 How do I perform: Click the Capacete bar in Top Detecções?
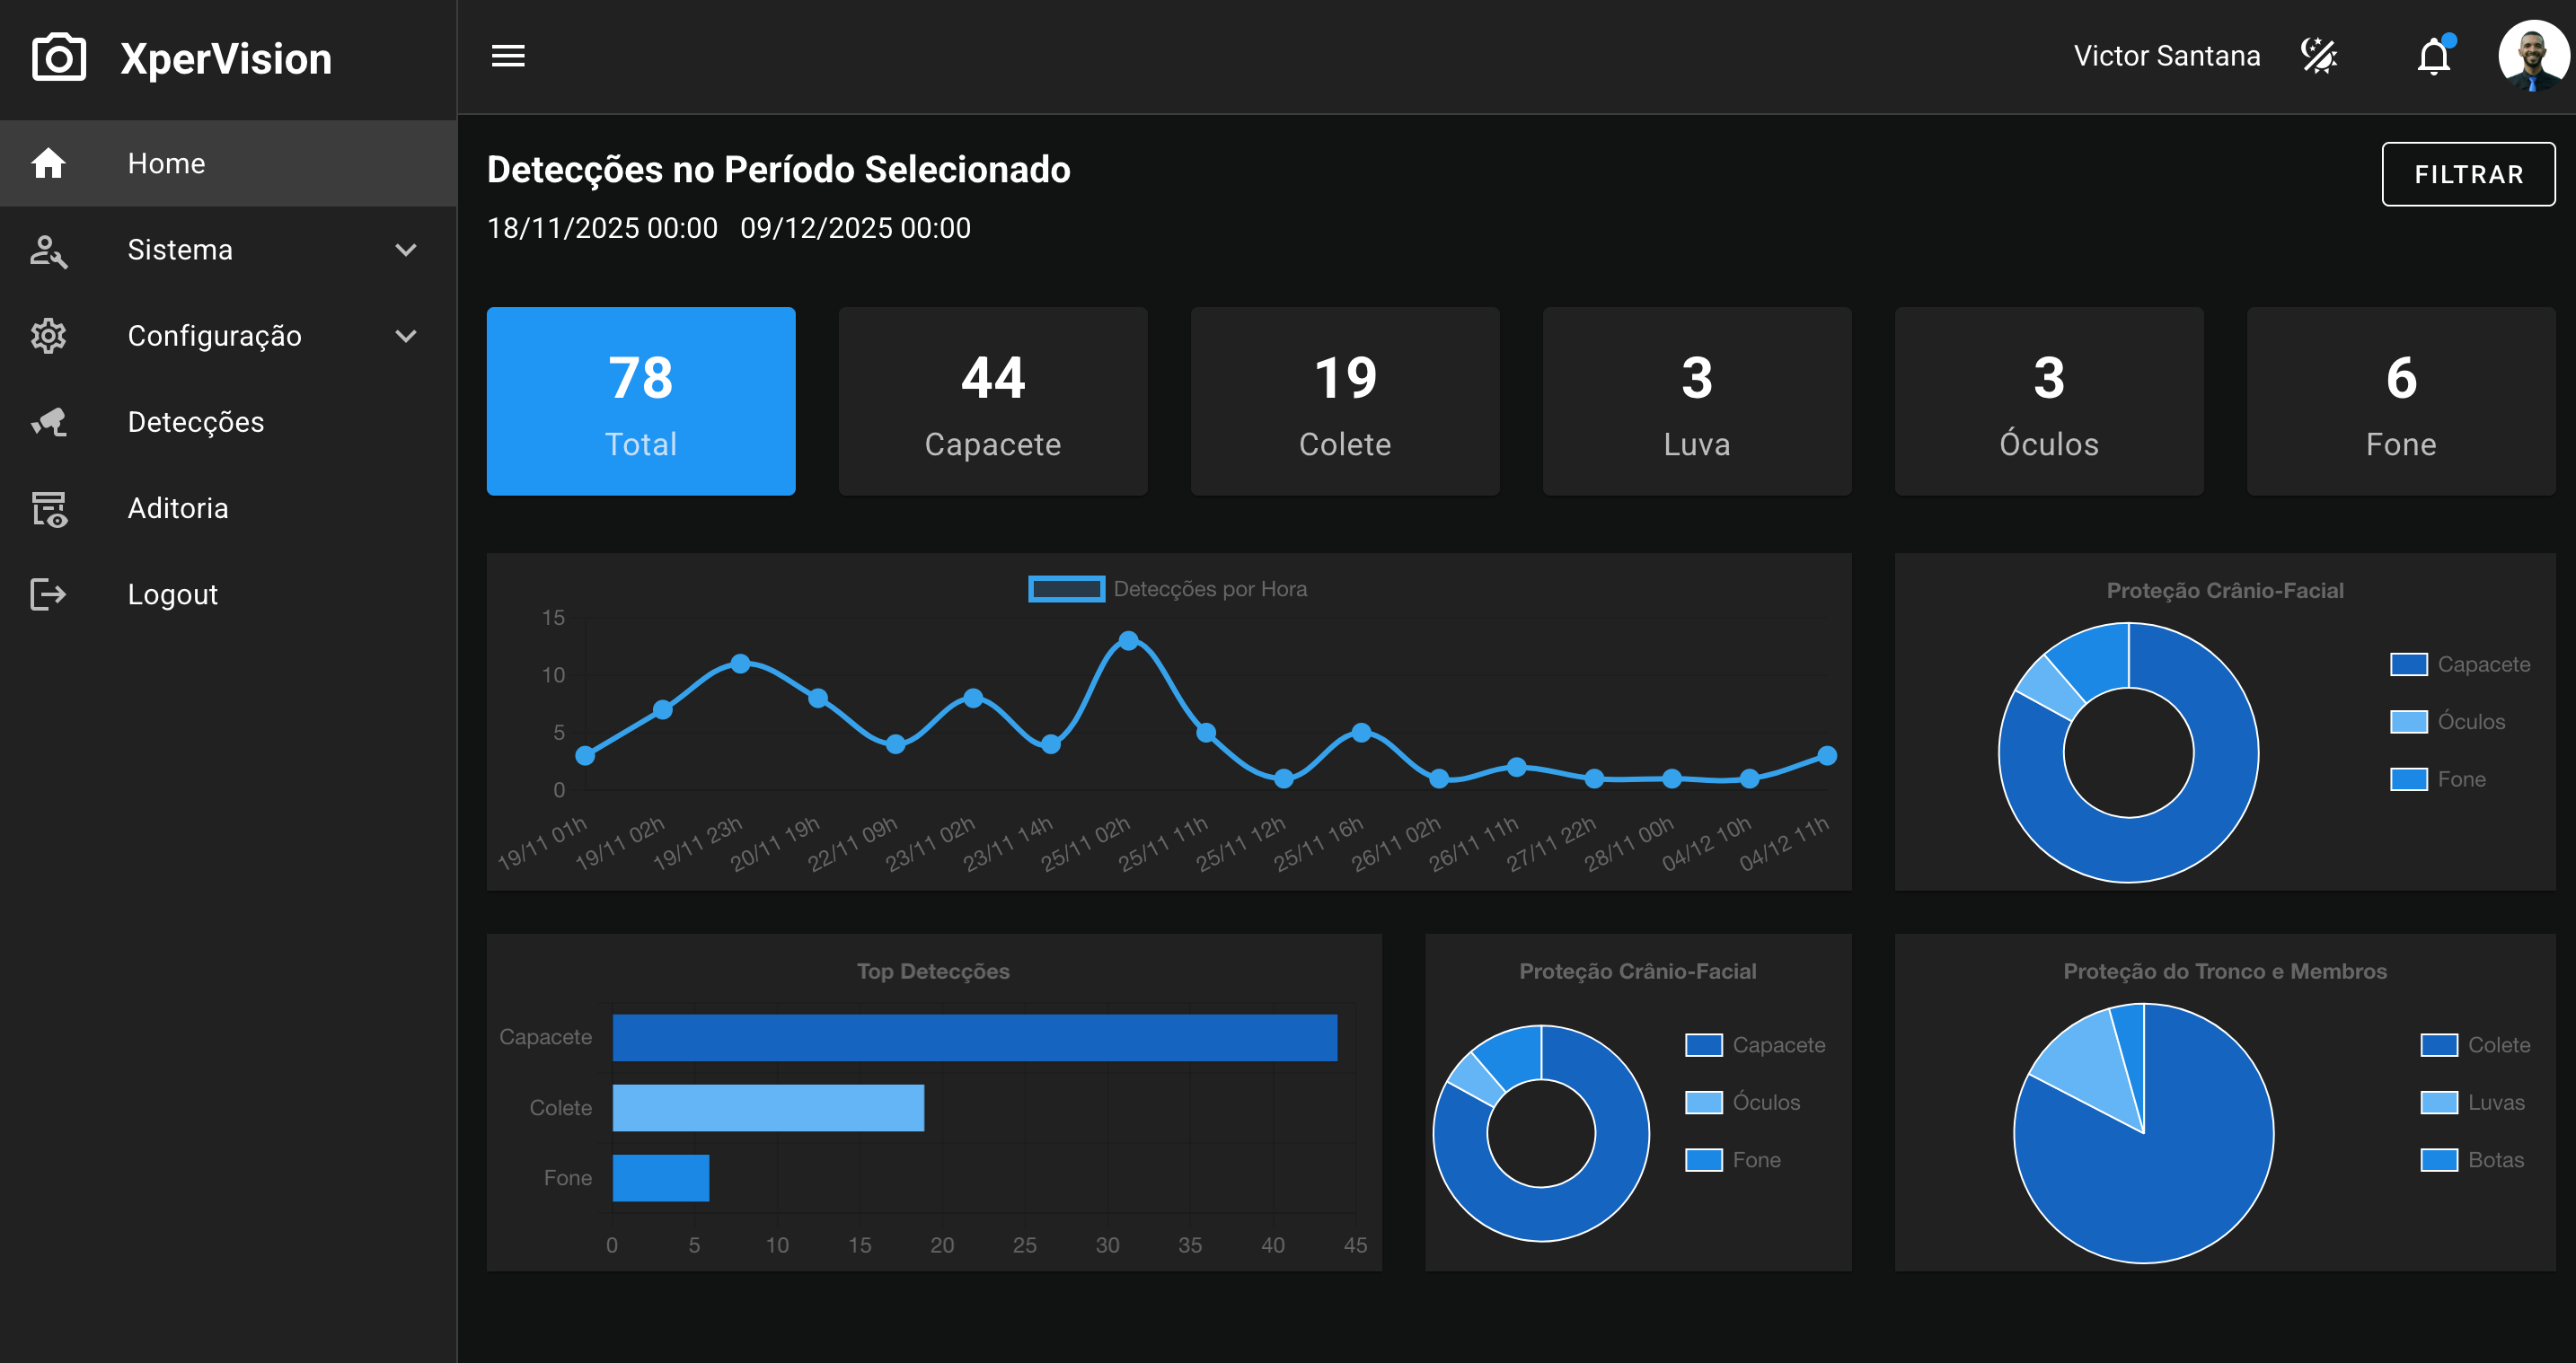(x=975, y=1037)
